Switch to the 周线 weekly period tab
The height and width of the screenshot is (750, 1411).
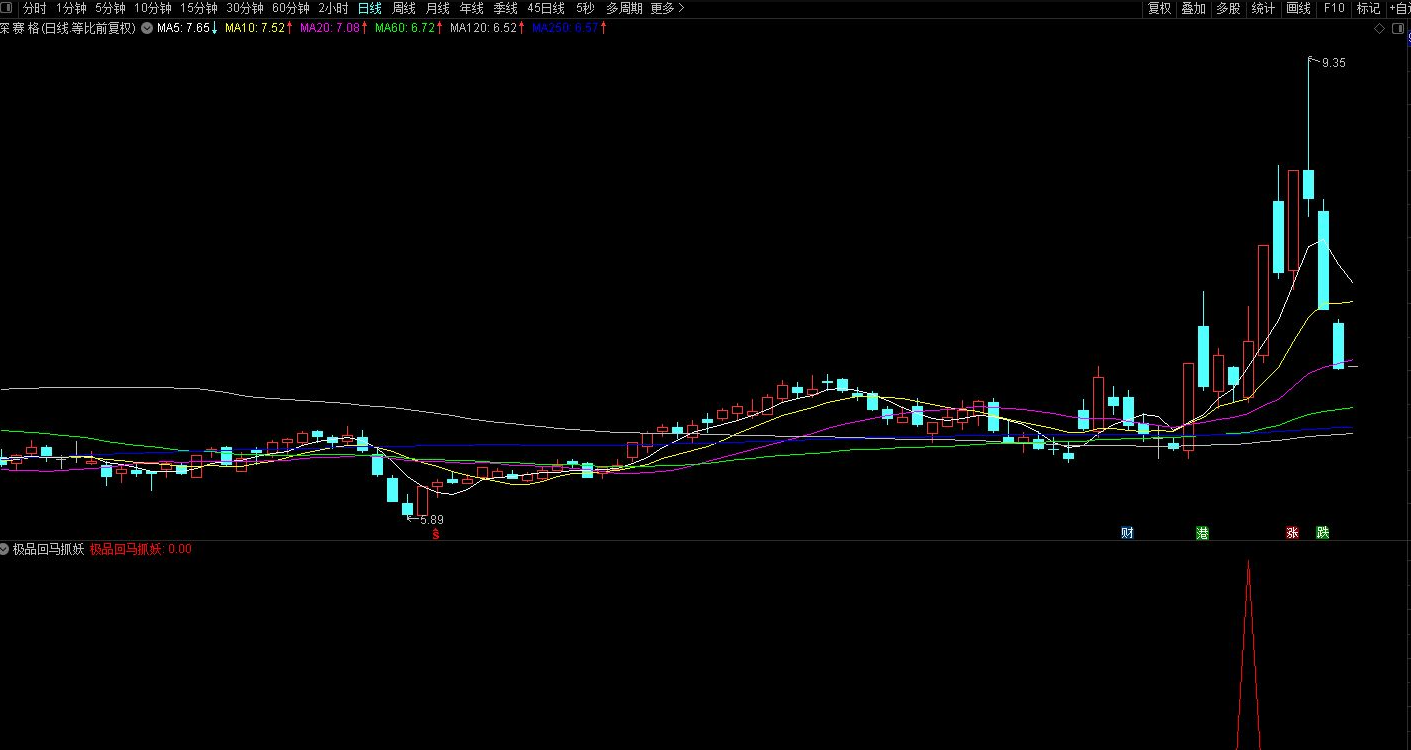point(403,8)
